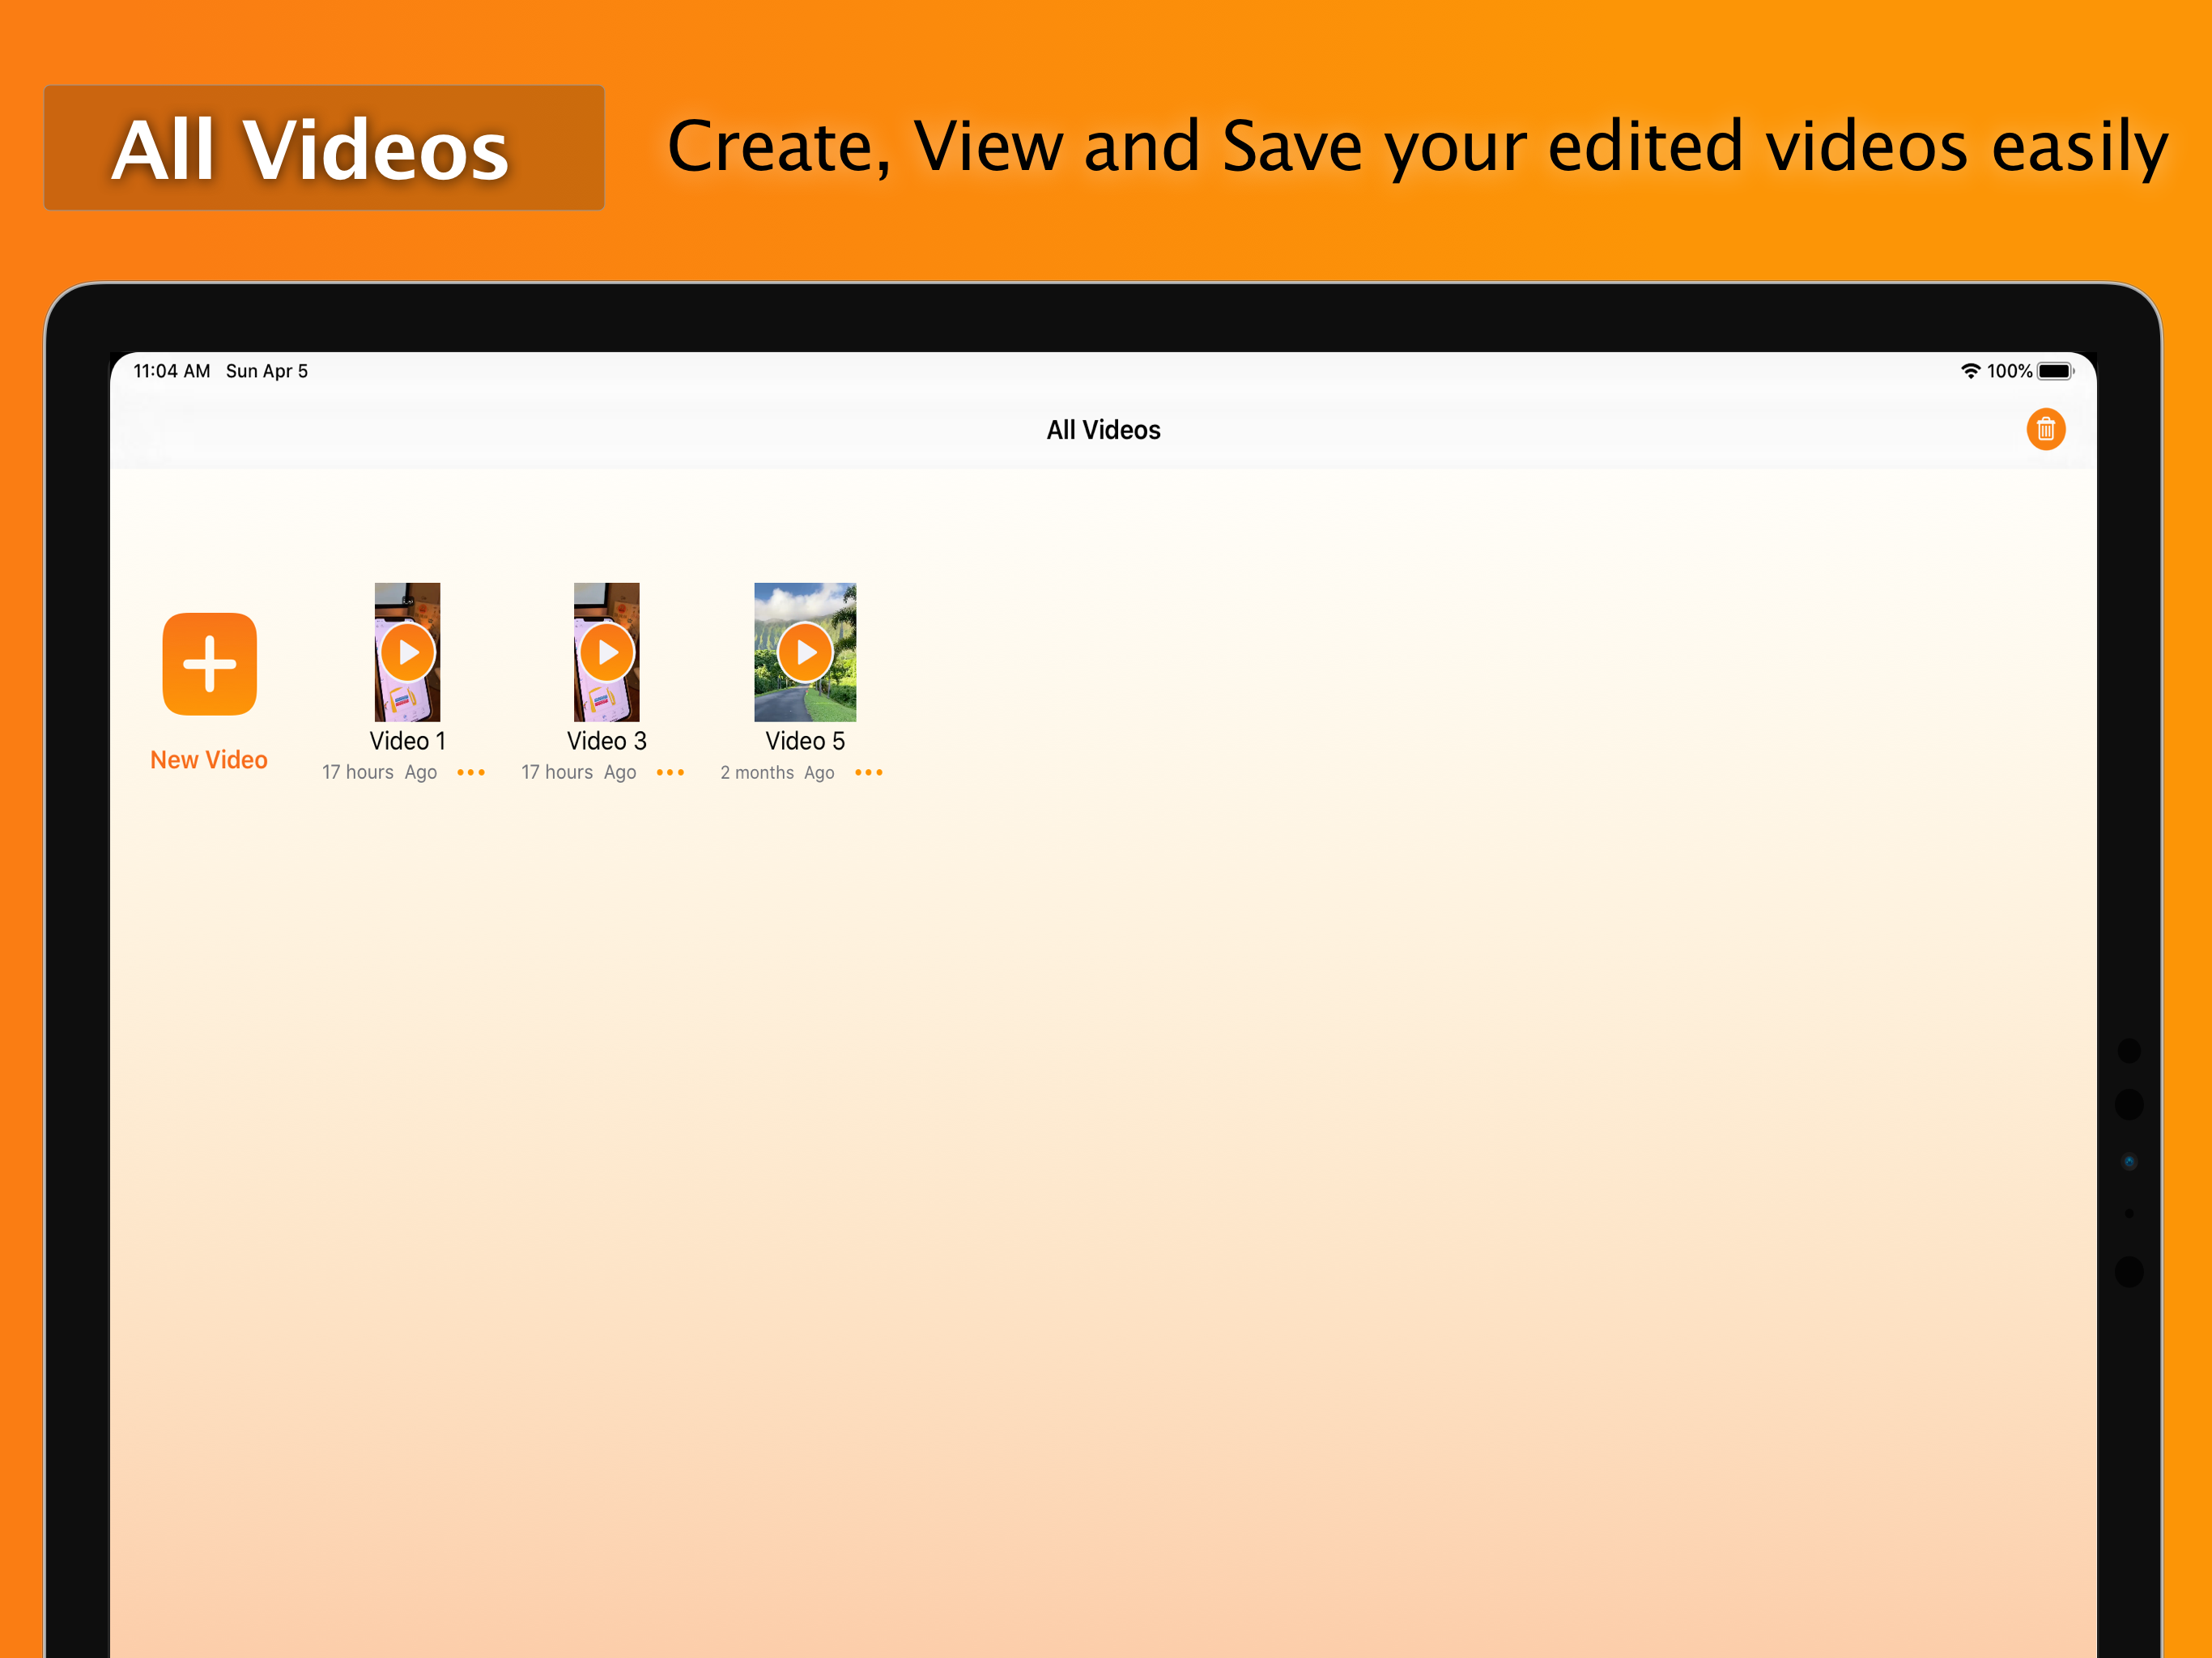This screenshot has width=2212, height=1658.
Task: Click the trash delete icon
Action: pyautogui.click(x=2045, y=430)
